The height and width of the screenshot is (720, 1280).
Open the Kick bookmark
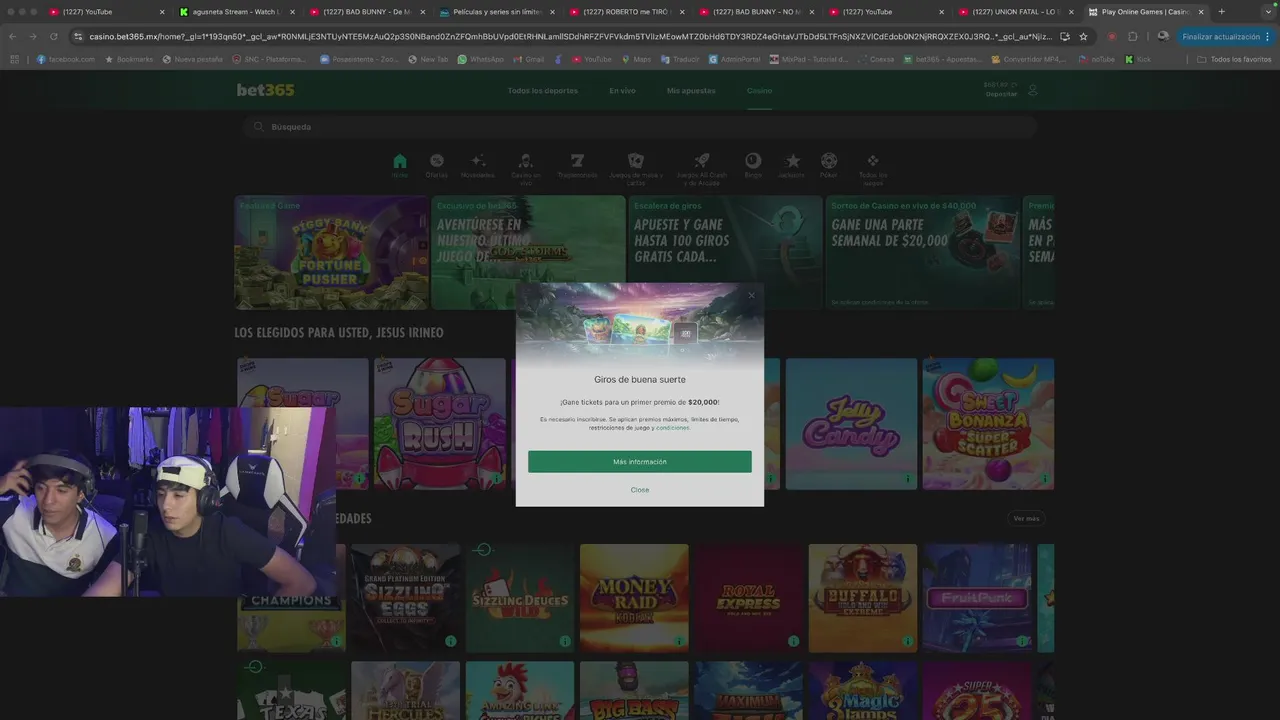point(1138,59)
